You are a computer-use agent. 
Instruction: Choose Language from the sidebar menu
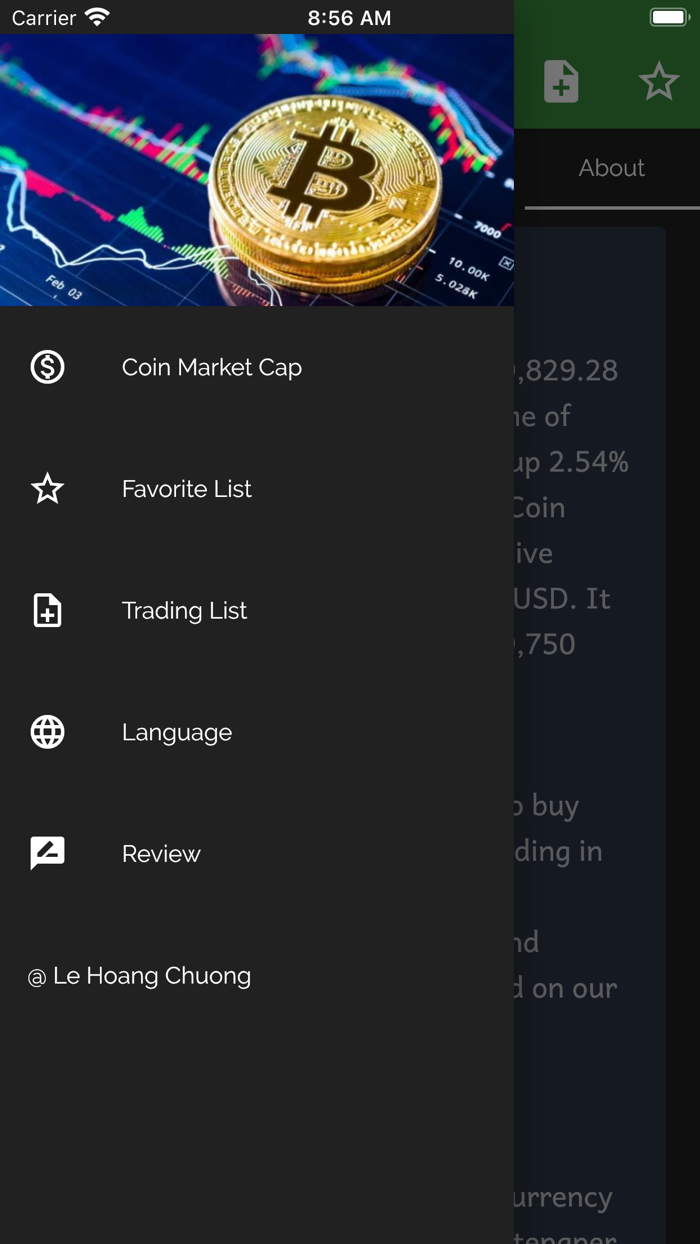coord(176,732)
